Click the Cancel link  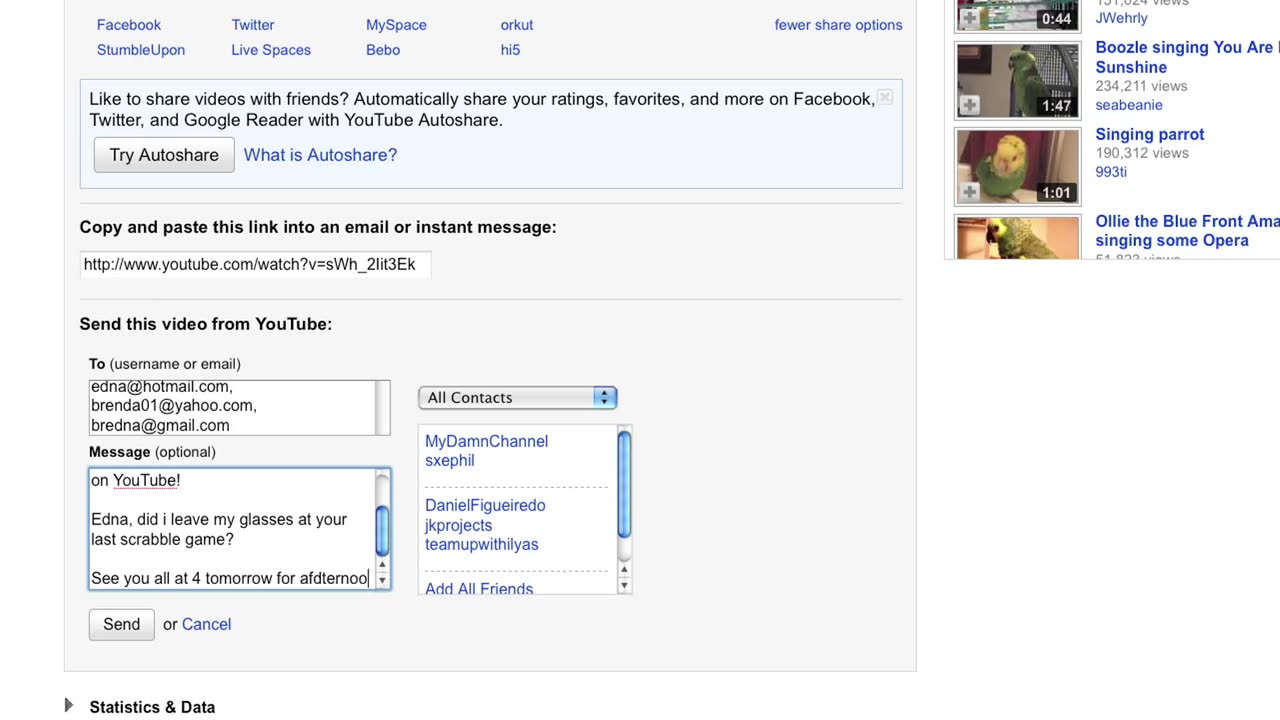tap(206, 624)
